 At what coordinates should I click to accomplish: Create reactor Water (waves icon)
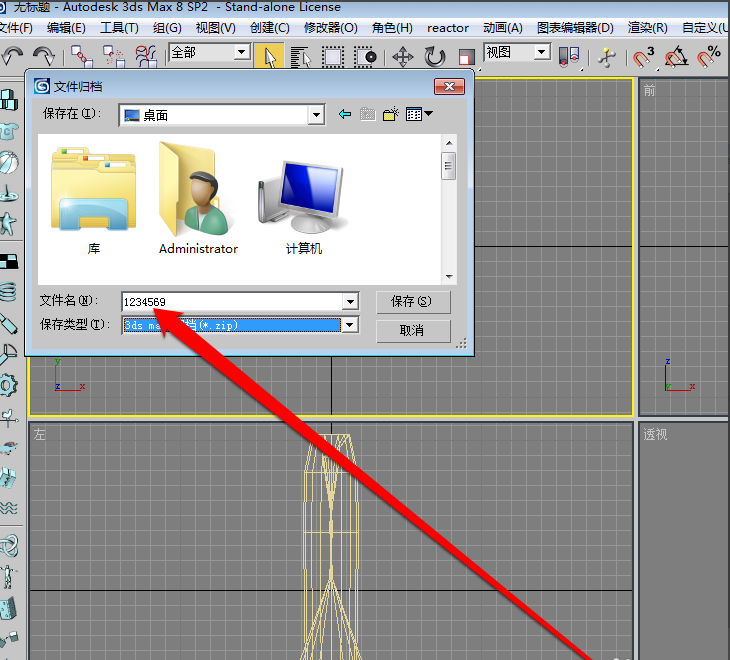pos(9,507)
